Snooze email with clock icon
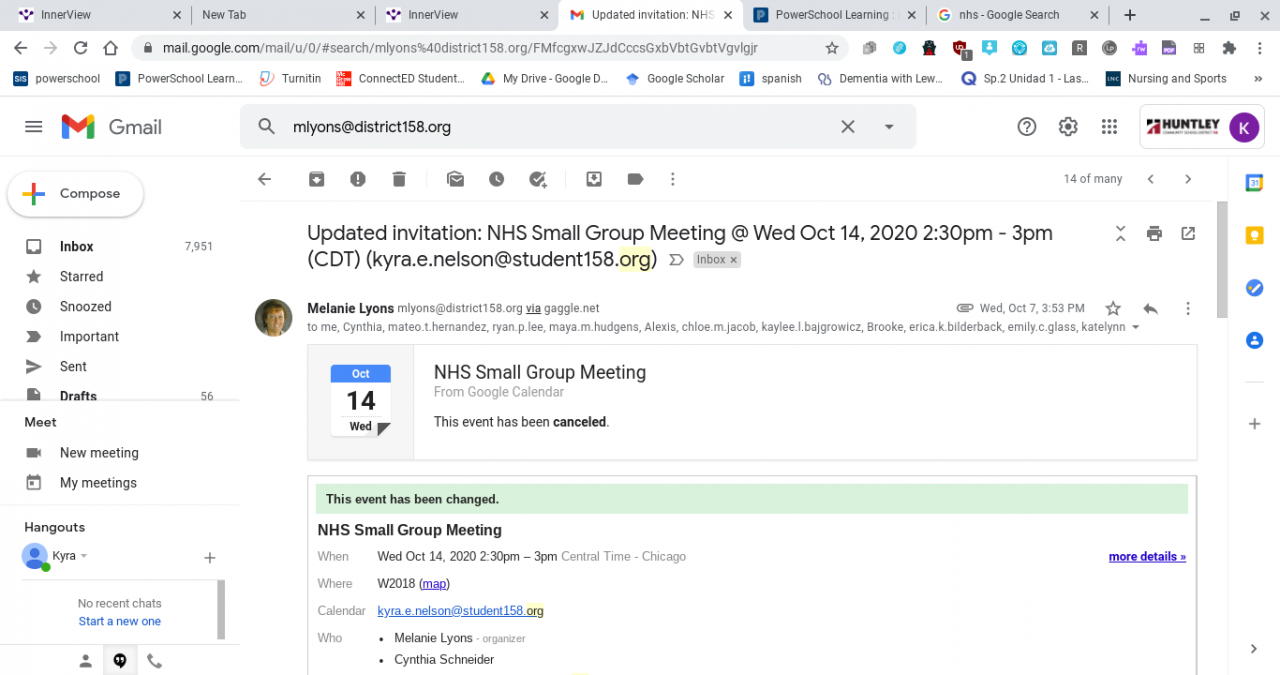Viewport: 1280px width, 675px height. 497,179
